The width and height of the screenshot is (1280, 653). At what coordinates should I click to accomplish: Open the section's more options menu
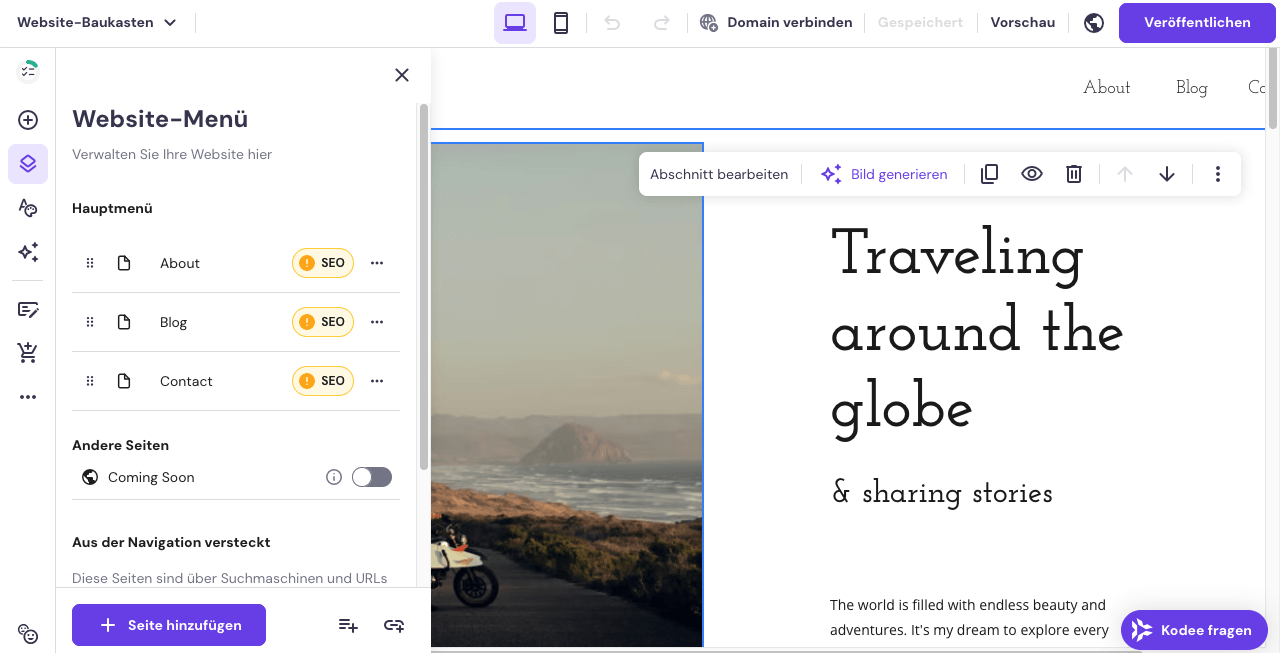[x=1218, y=174]
